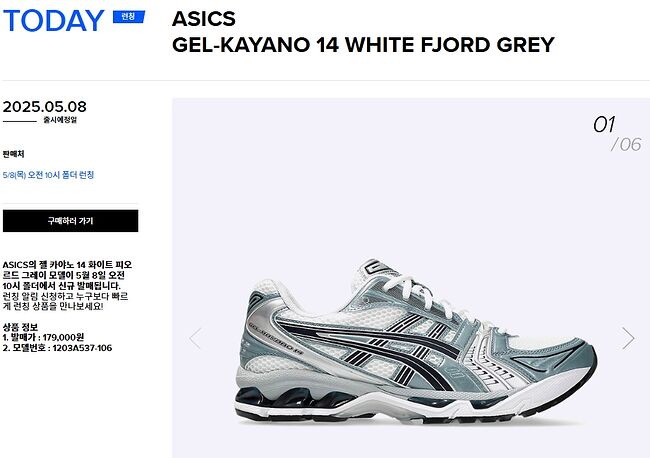The image size is (650, 458).
Task: Click the Gel-Kayano 14 sneaker image
Action: click(416, 342)
